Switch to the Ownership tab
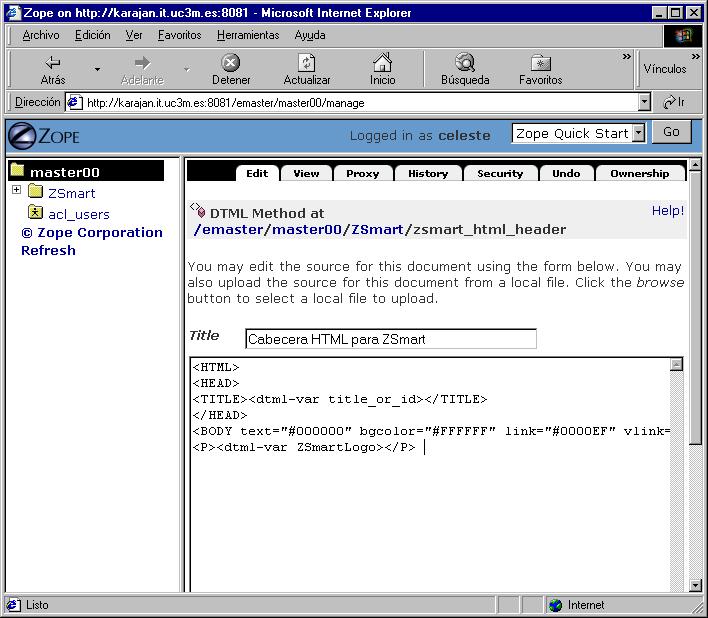 coord(640,173)
